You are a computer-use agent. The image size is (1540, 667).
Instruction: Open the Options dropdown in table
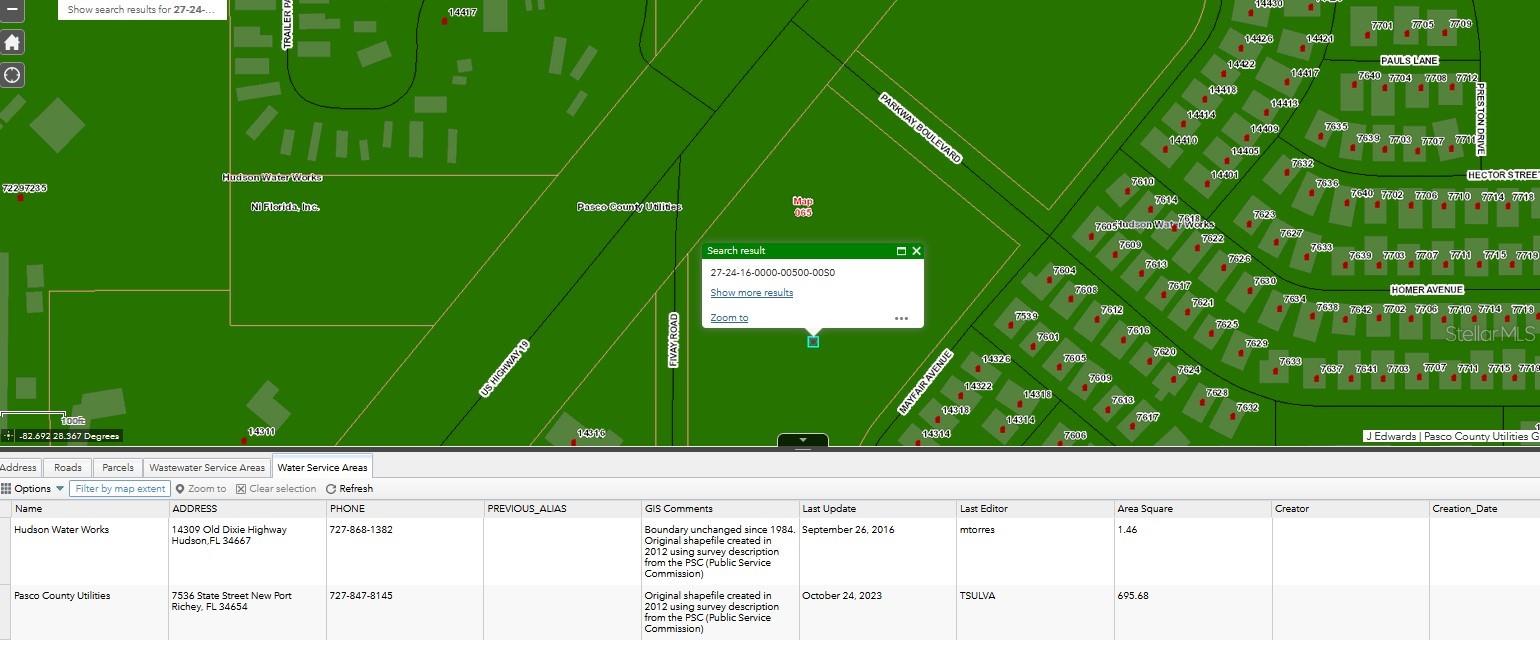pyautogui.click(x=33, y=489)
